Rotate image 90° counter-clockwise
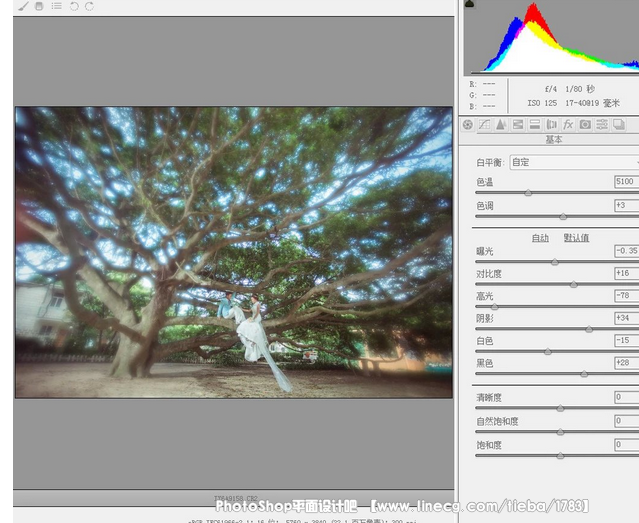The width and height of the screenshot is (639, 523). click(x=74, y=6)
